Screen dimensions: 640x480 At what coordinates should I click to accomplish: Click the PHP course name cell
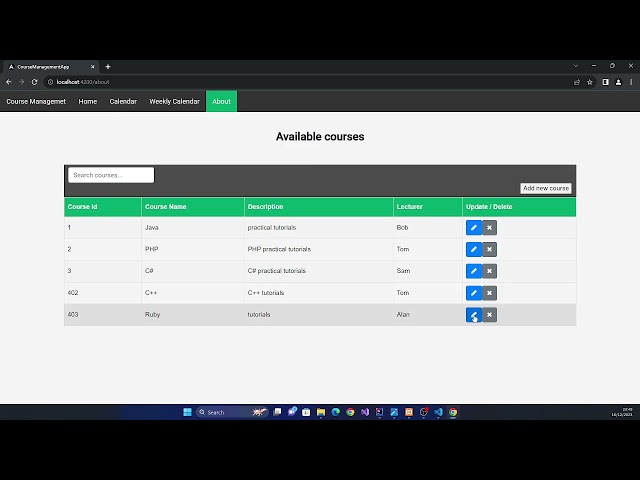pos(193,249)
